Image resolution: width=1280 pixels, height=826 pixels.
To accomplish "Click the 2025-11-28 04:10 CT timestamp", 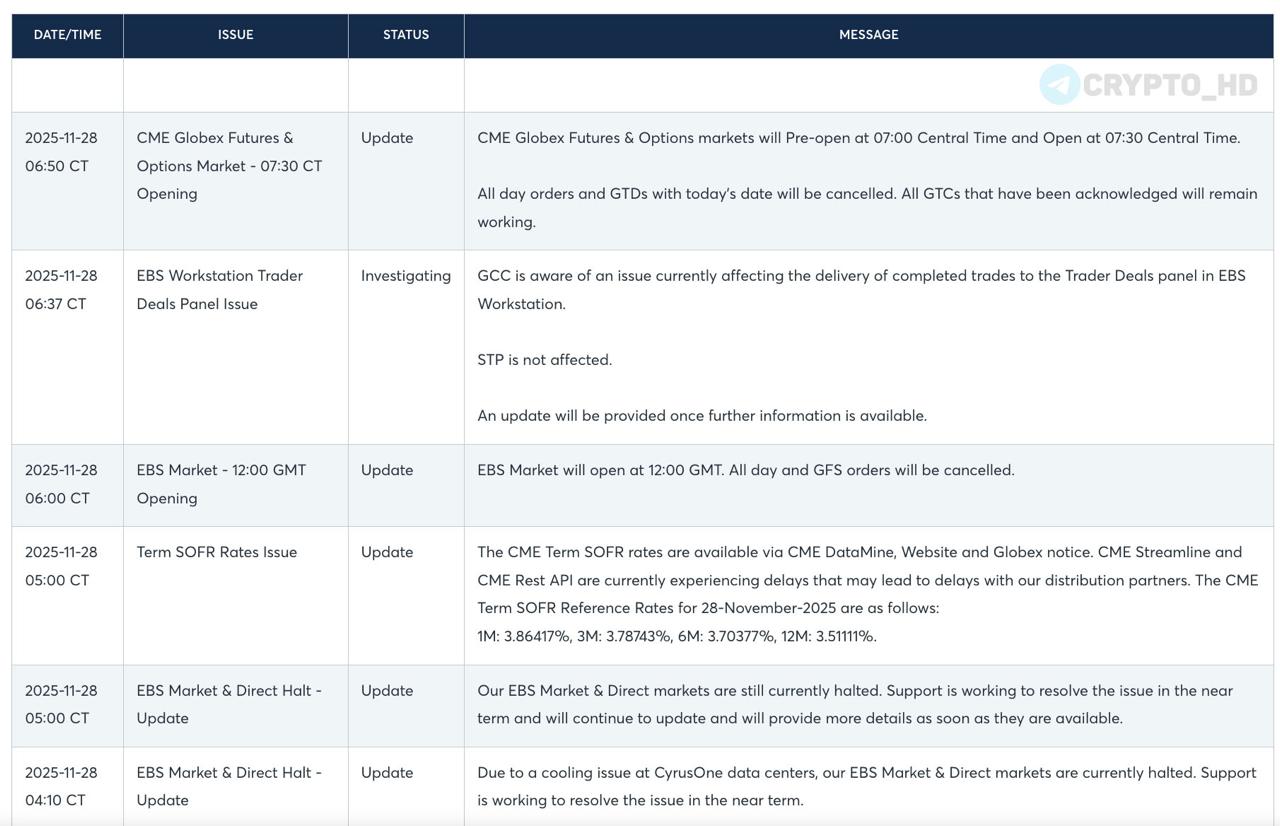I will click(61, 786).
